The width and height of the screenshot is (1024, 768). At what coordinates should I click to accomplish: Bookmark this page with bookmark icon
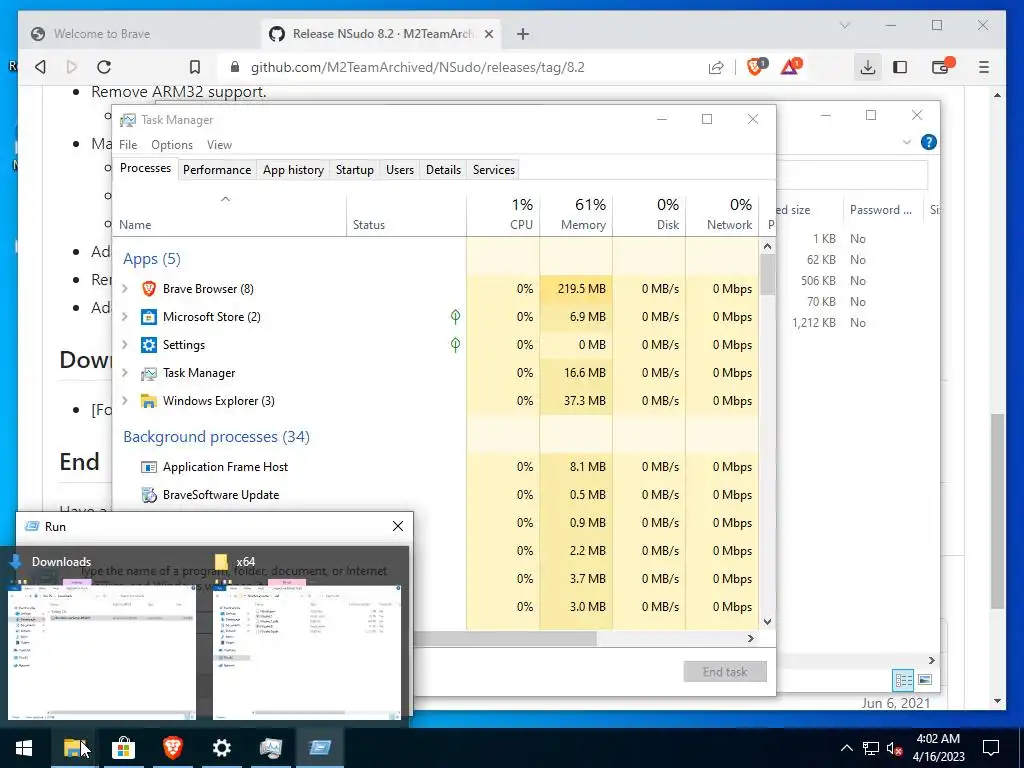point(195,67)
